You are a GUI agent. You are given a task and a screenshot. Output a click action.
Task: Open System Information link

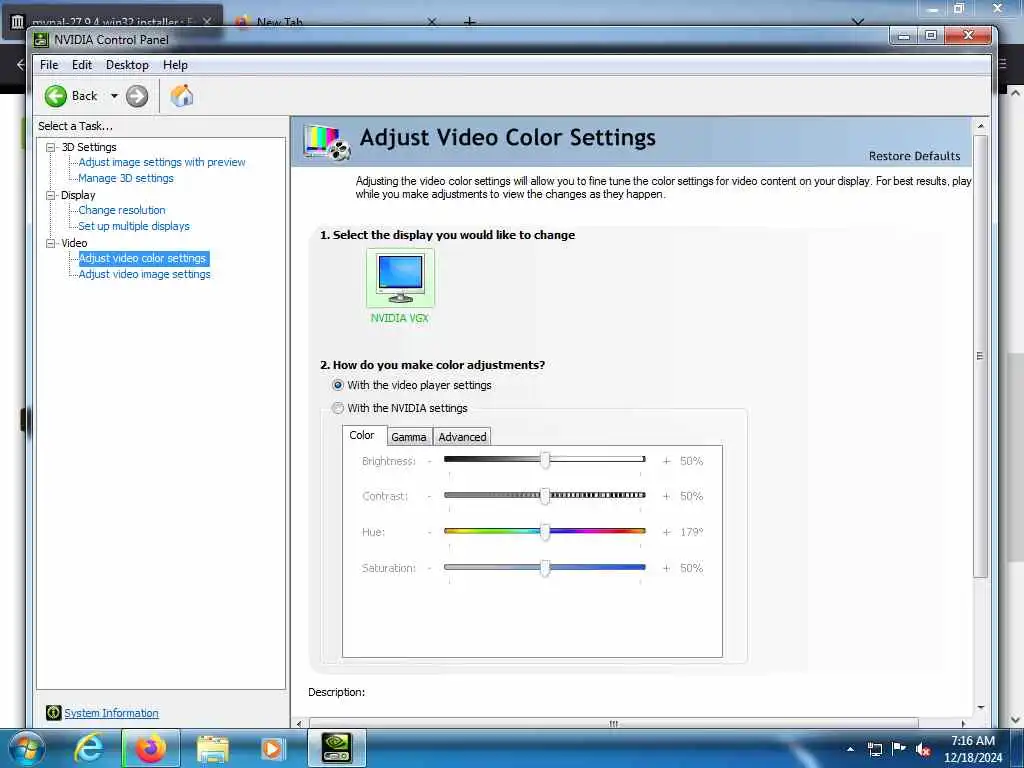click(x=111, y=713)
